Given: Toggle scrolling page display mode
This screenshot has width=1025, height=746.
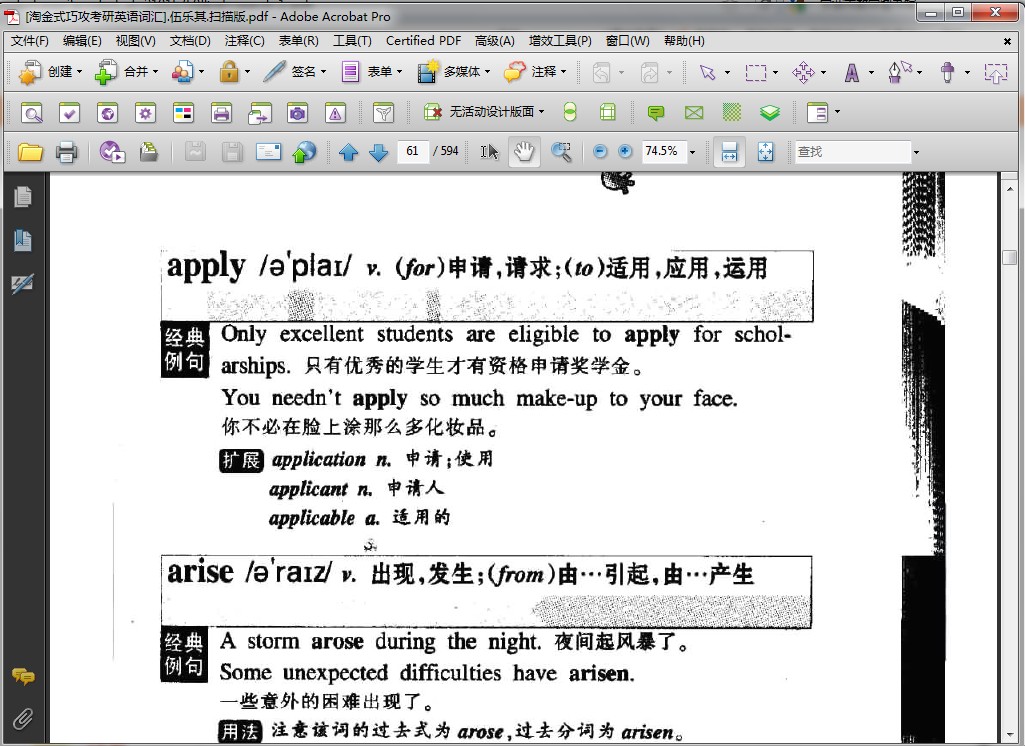Looking at the screenshot, I should pyautogui.click(x=729, y=152).
